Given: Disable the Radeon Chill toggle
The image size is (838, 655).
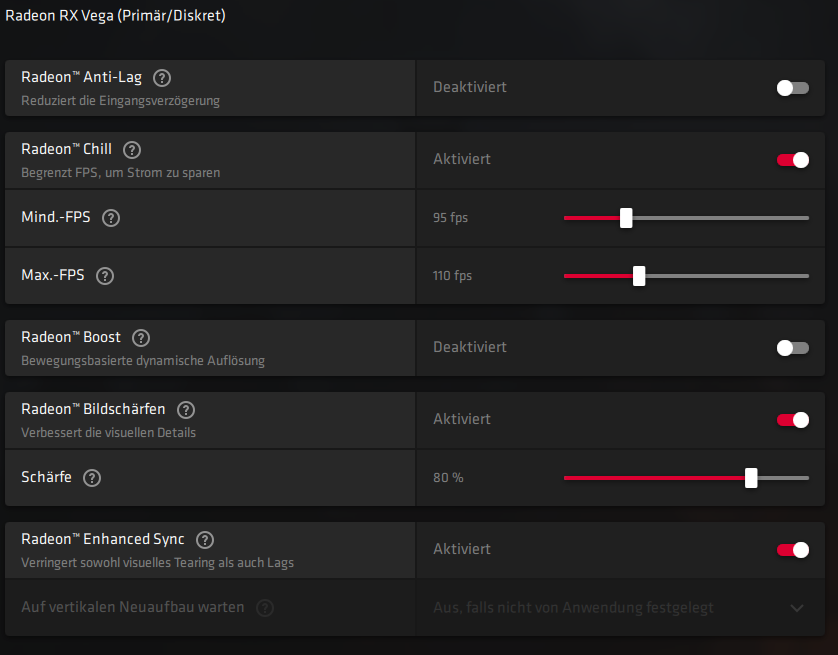Looking at the screenshot, I should [792, 160].
